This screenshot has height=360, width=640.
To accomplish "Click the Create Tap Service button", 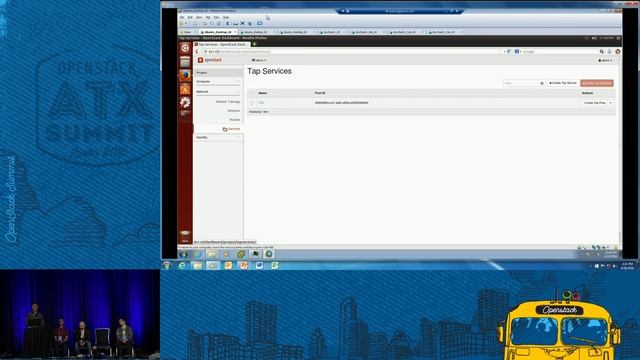I will pos(563,83).
